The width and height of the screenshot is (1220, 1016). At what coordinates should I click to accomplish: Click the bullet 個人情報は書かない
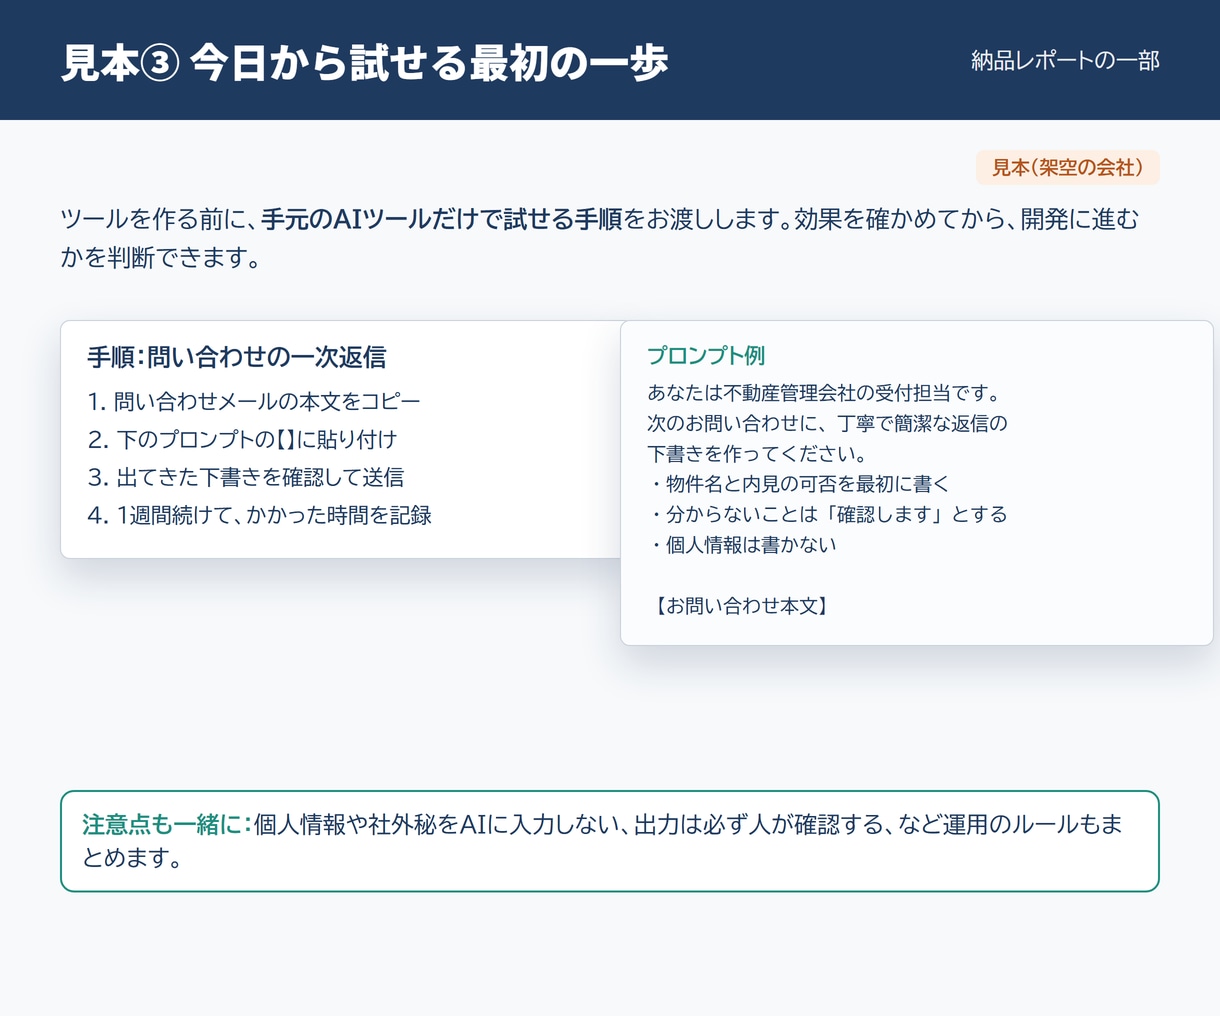point(742,545)
